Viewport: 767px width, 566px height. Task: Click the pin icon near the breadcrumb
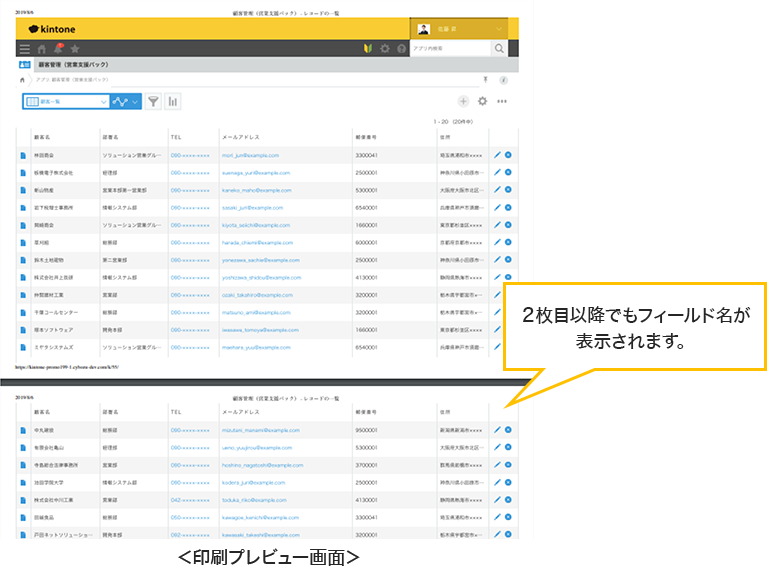[485, 80]
